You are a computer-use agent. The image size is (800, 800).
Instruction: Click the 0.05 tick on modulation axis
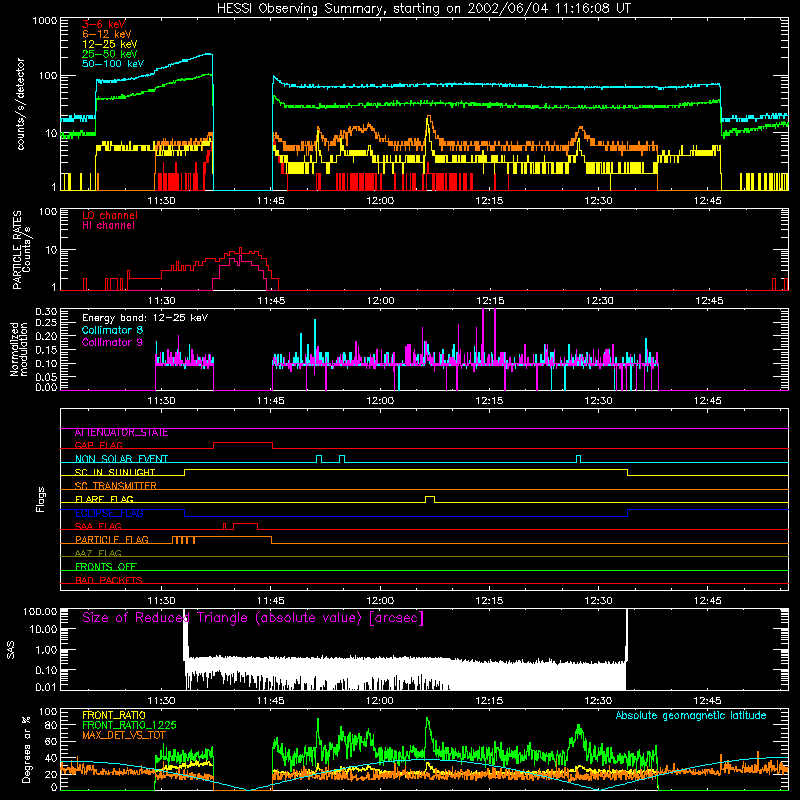(46, 377)
